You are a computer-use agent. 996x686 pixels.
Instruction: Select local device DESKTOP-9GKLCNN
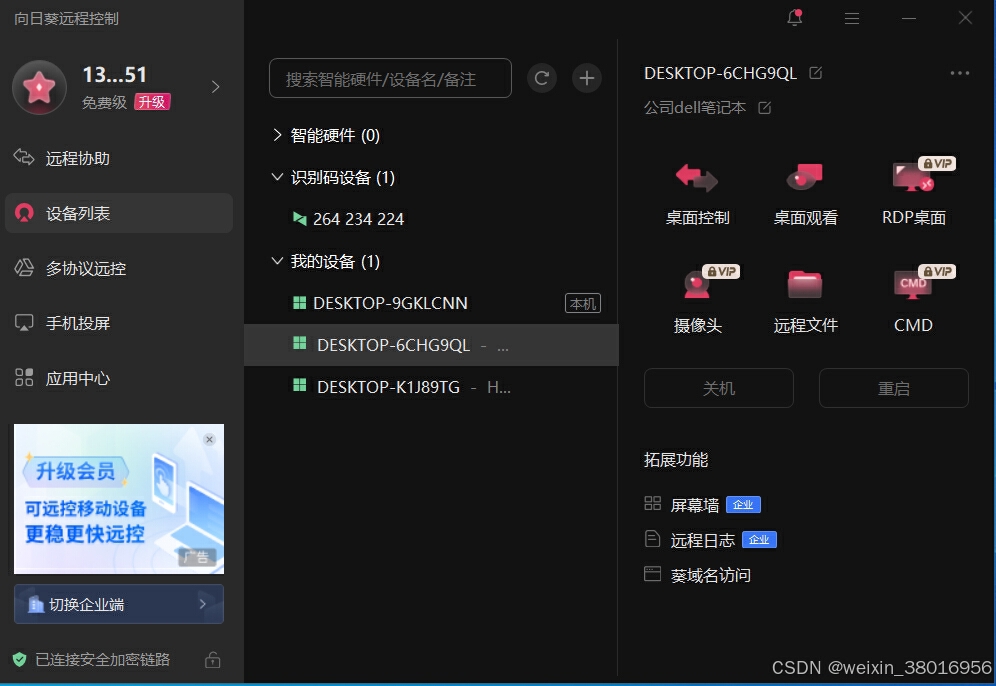click(431, 303)
